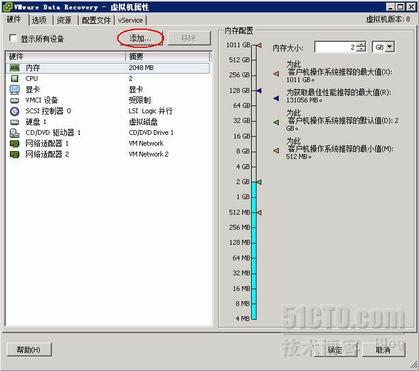
Task: Switch to the 配置文件 tab
Action: click(x=96, y=20)
